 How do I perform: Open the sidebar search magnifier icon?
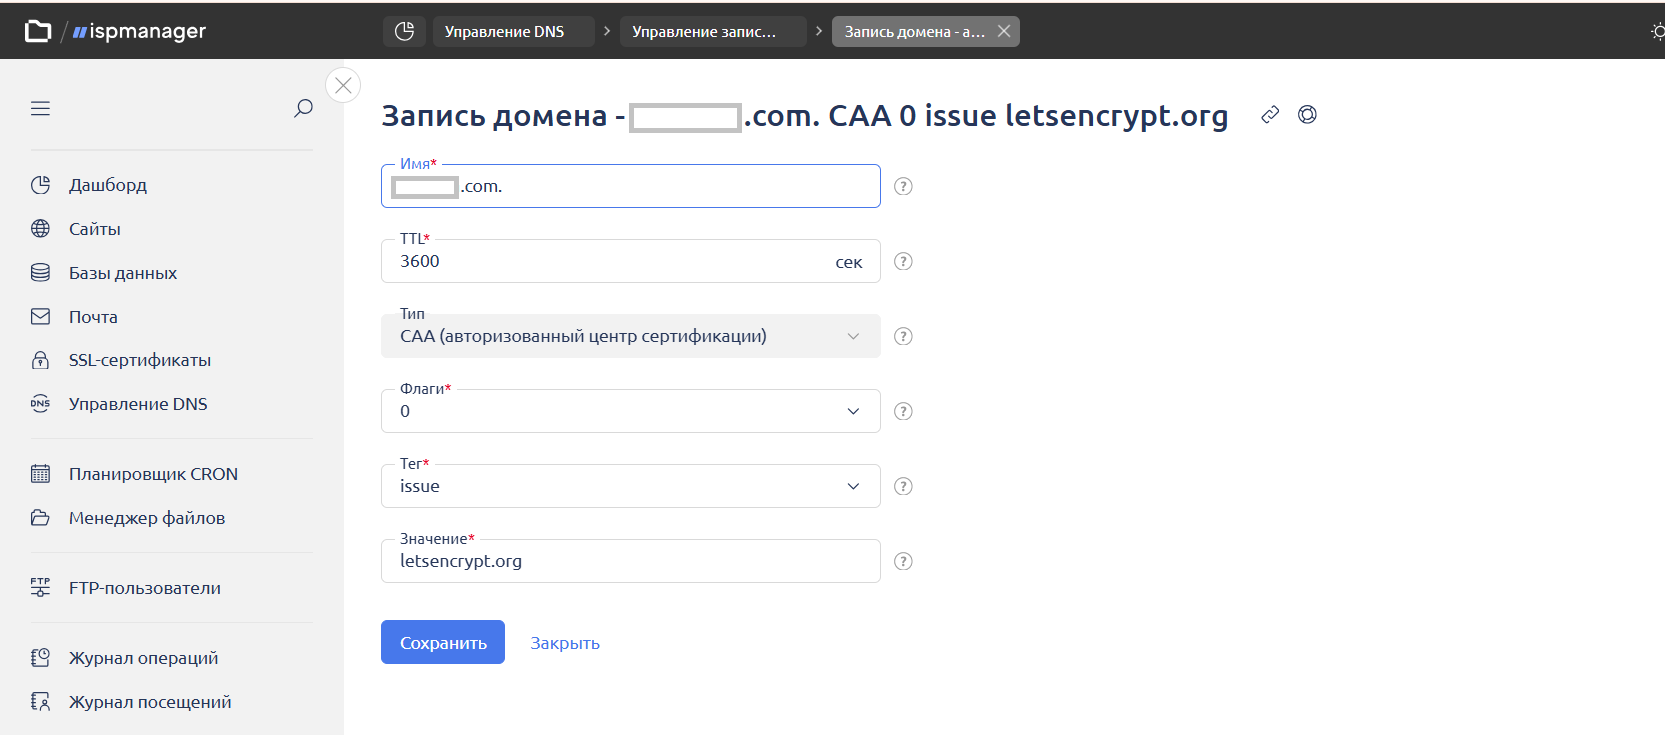(303, 108)
